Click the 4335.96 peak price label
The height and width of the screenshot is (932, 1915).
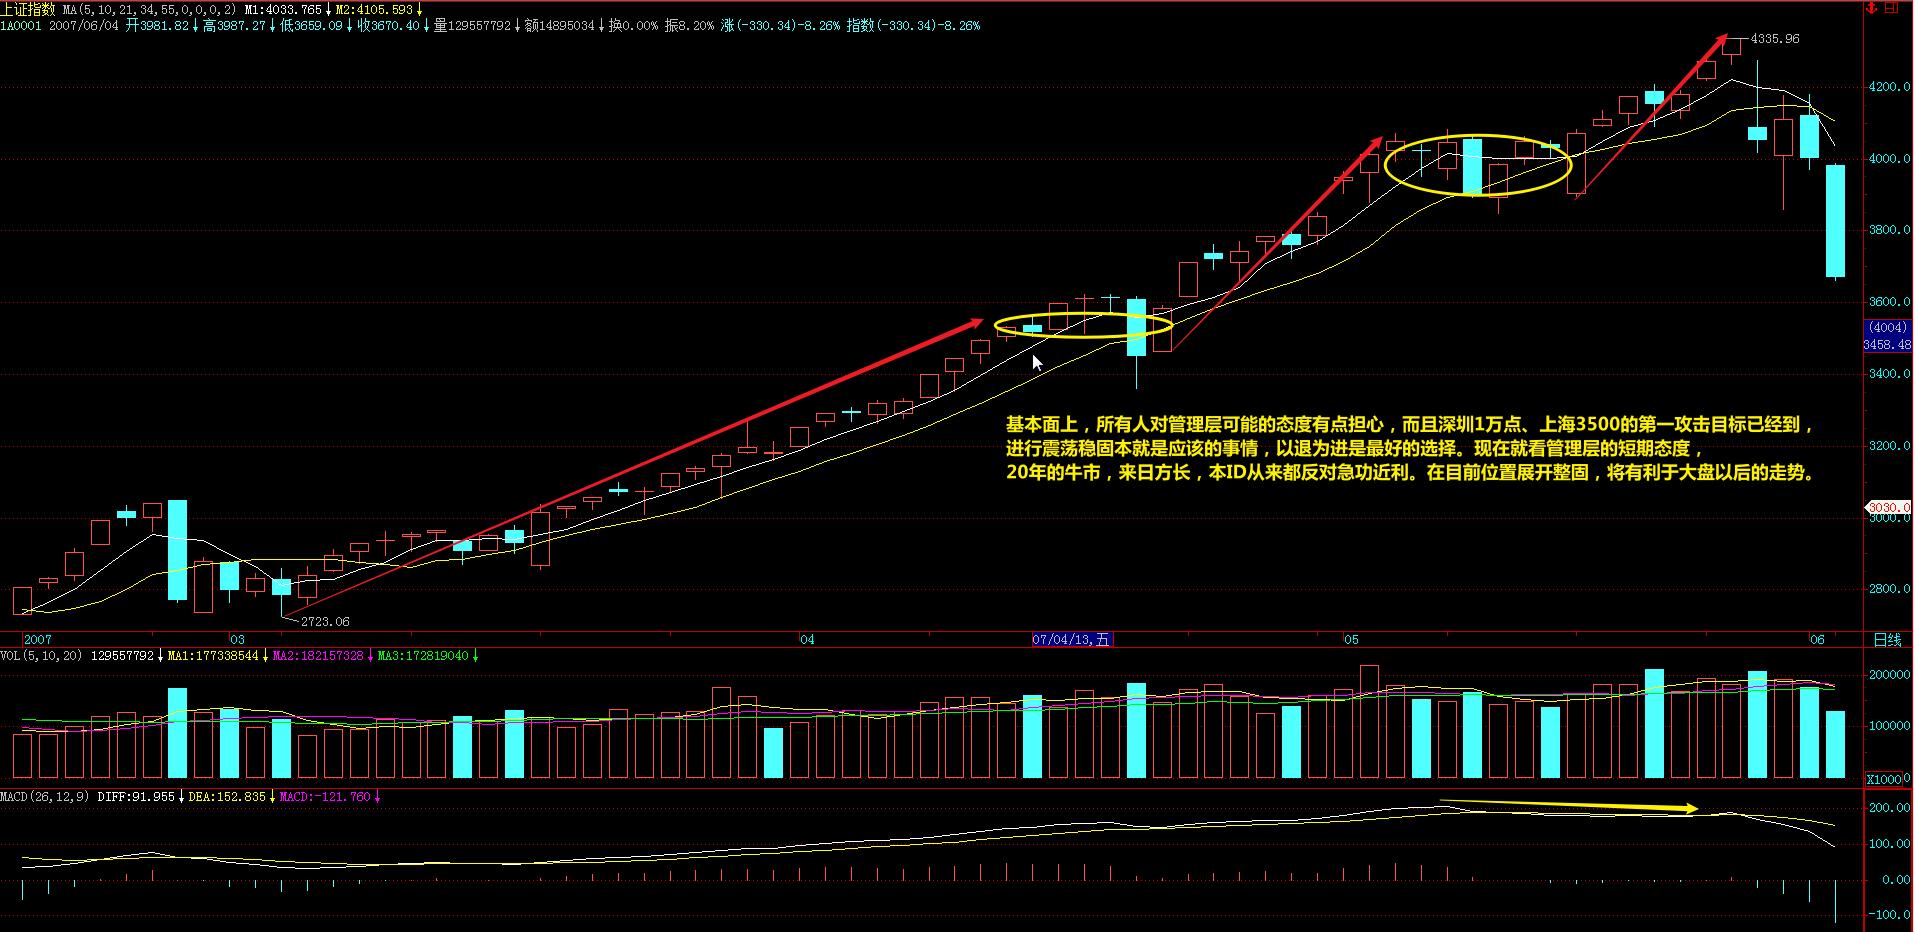[1775, 39]
